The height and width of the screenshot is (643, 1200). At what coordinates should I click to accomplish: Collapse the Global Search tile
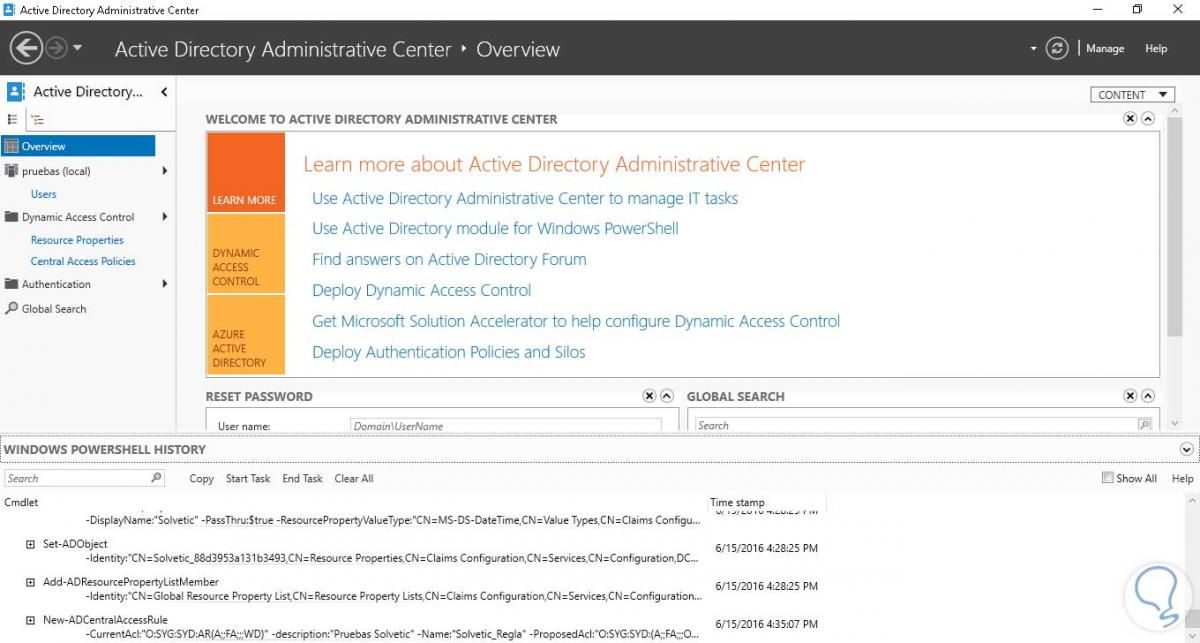[1148, 396]
